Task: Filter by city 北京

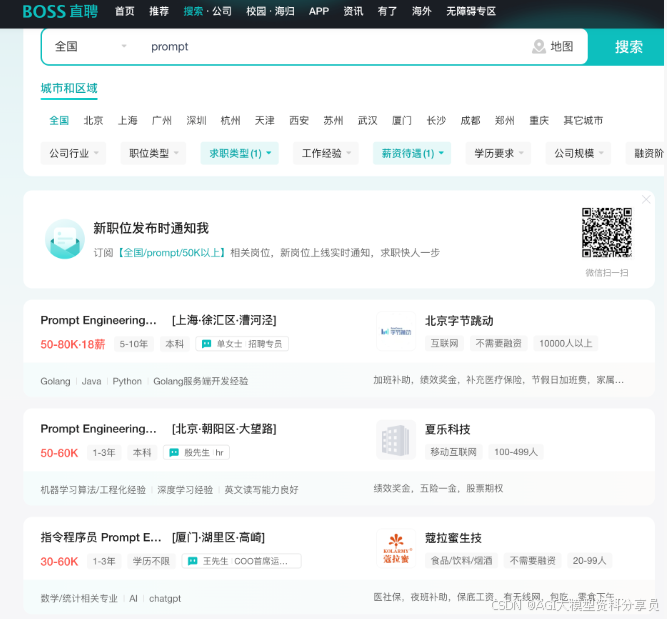Action: coord(93,120)
